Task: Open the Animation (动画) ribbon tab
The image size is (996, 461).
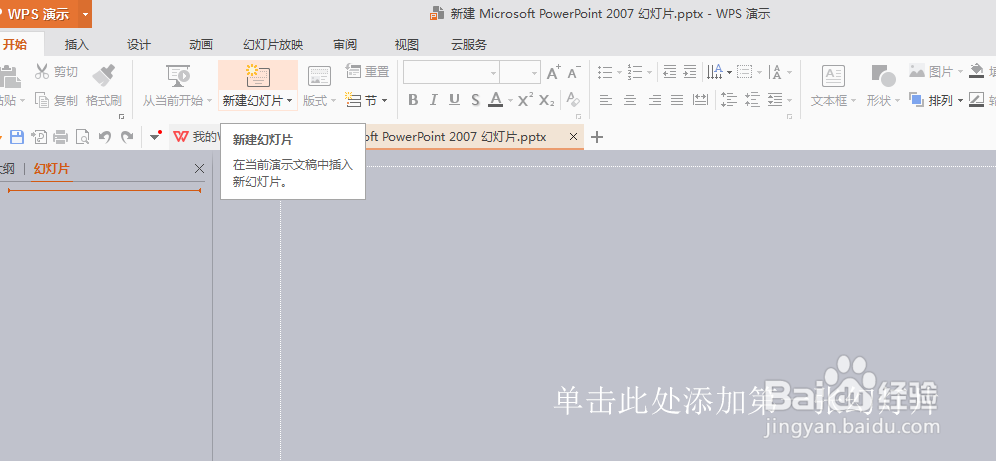Action: point(201,44)
